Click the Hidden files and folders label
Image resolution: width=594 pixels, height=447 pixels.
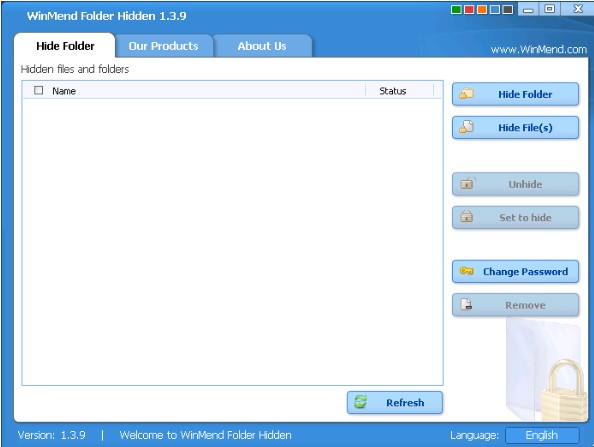coord(75,69)
